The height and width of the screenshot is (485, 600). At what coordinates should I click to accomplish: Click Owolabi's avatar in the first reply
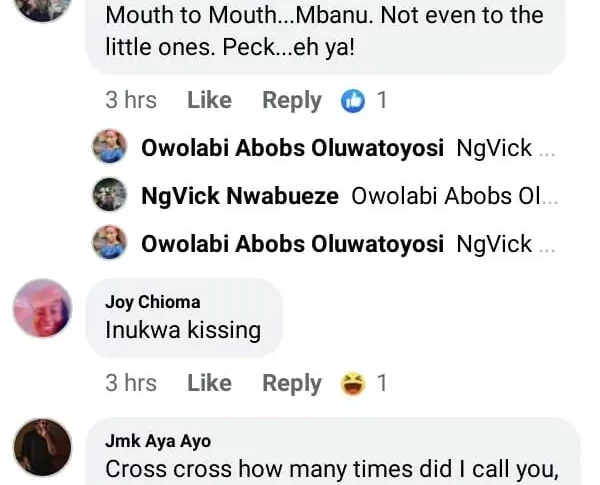(x=109, y=148)
